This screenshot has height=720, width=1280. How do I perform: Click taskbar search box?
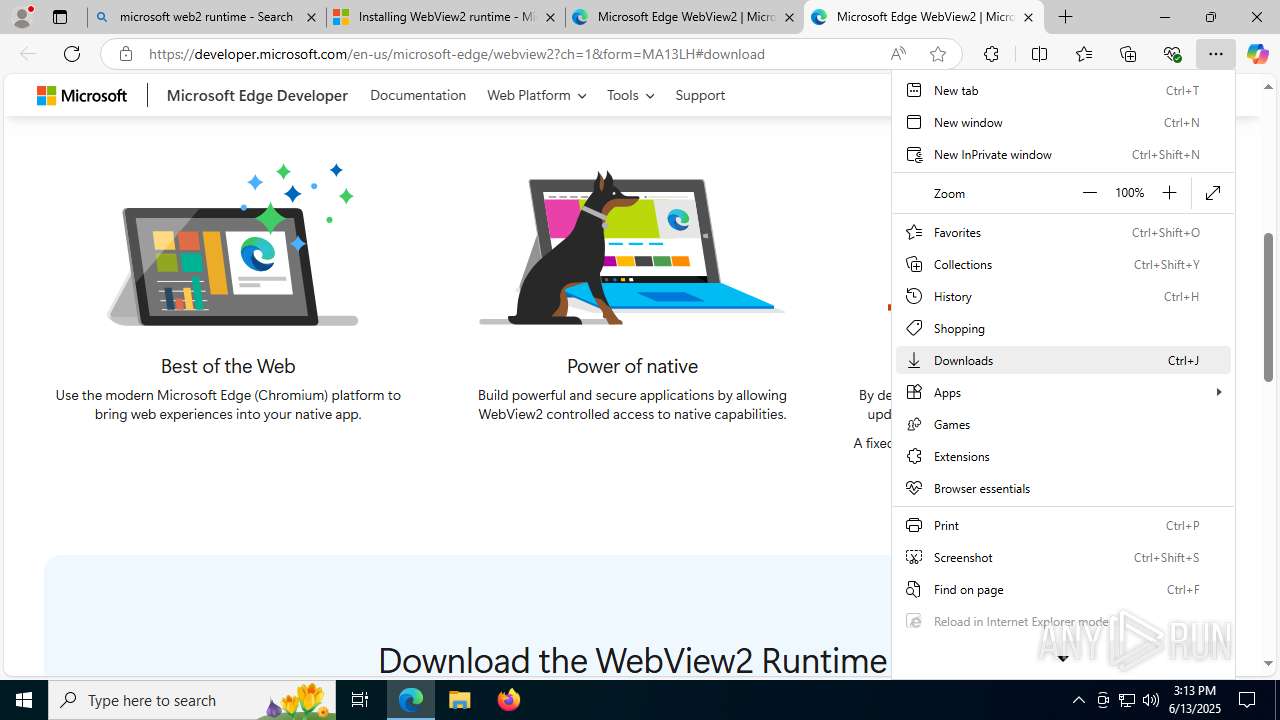pos(192,700)
